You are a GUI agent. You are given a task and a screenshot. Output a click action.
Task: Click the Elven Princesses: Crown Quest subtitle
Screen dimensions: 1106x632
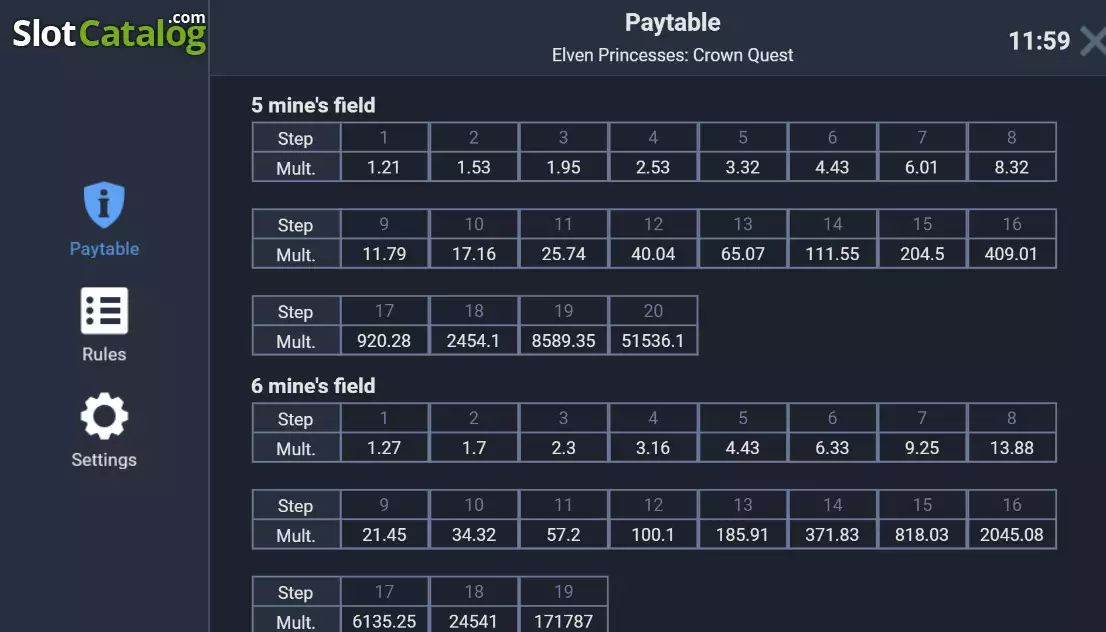[x=672, y=55]
